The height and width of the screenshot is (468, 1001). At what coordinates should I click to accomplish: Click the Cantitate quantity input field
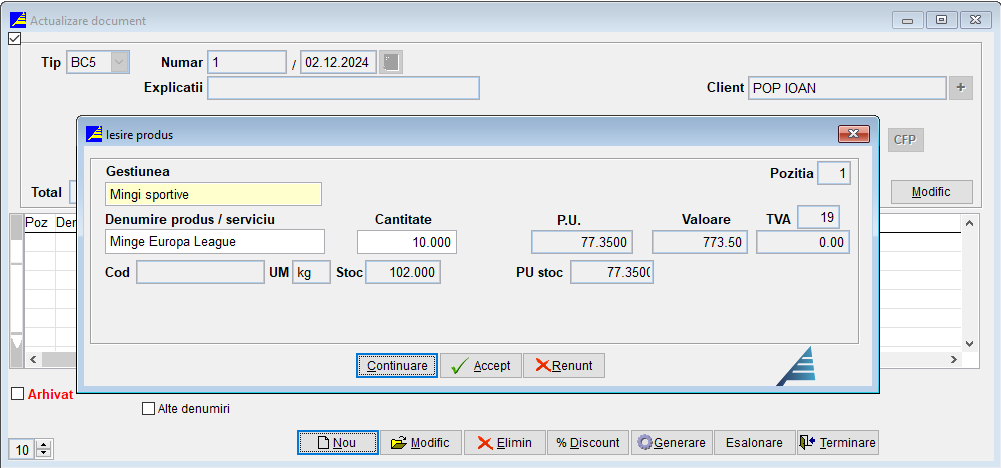point(407,242)
